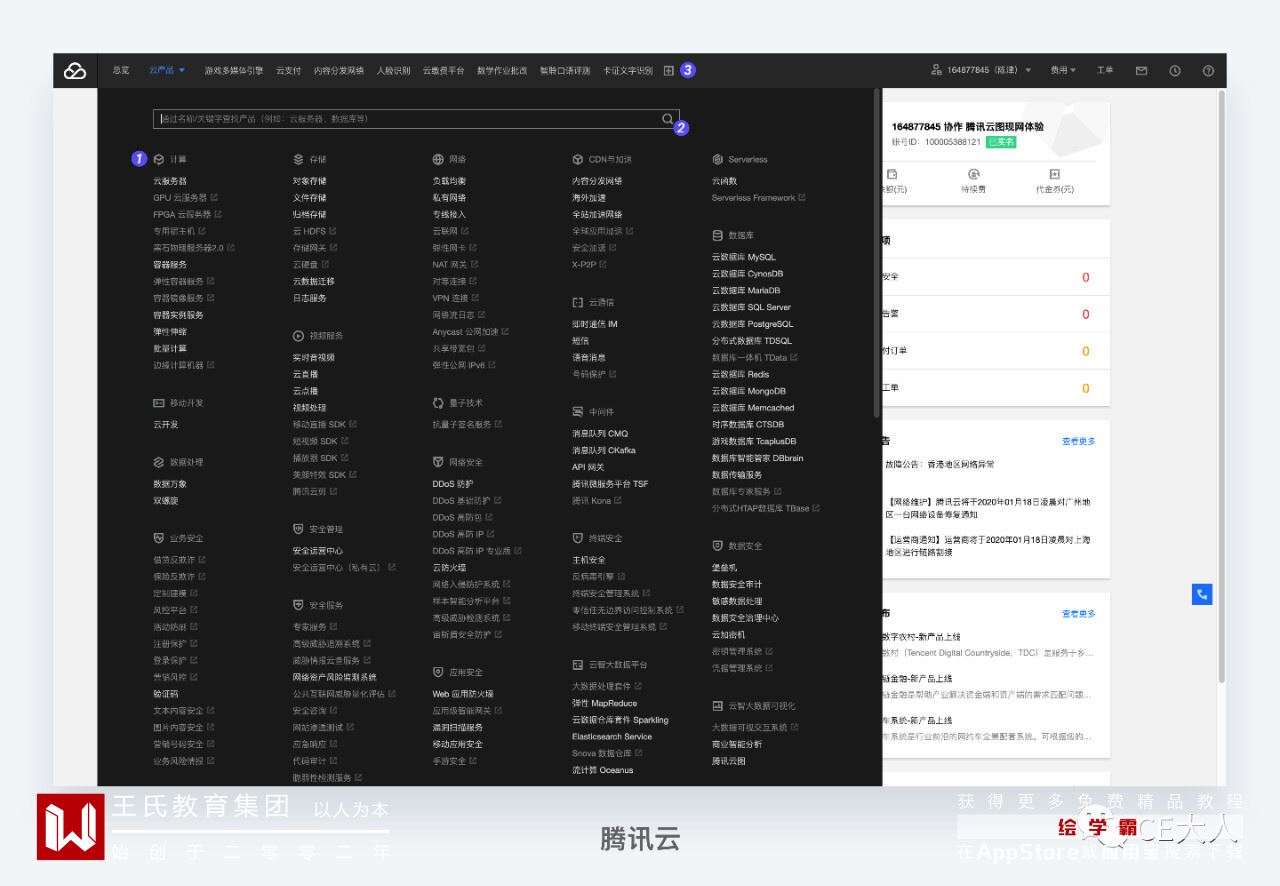
Task: Click external link icon next to 堡垒机 neighbor 数据库一体机 TData
Action: pos(794,357)
